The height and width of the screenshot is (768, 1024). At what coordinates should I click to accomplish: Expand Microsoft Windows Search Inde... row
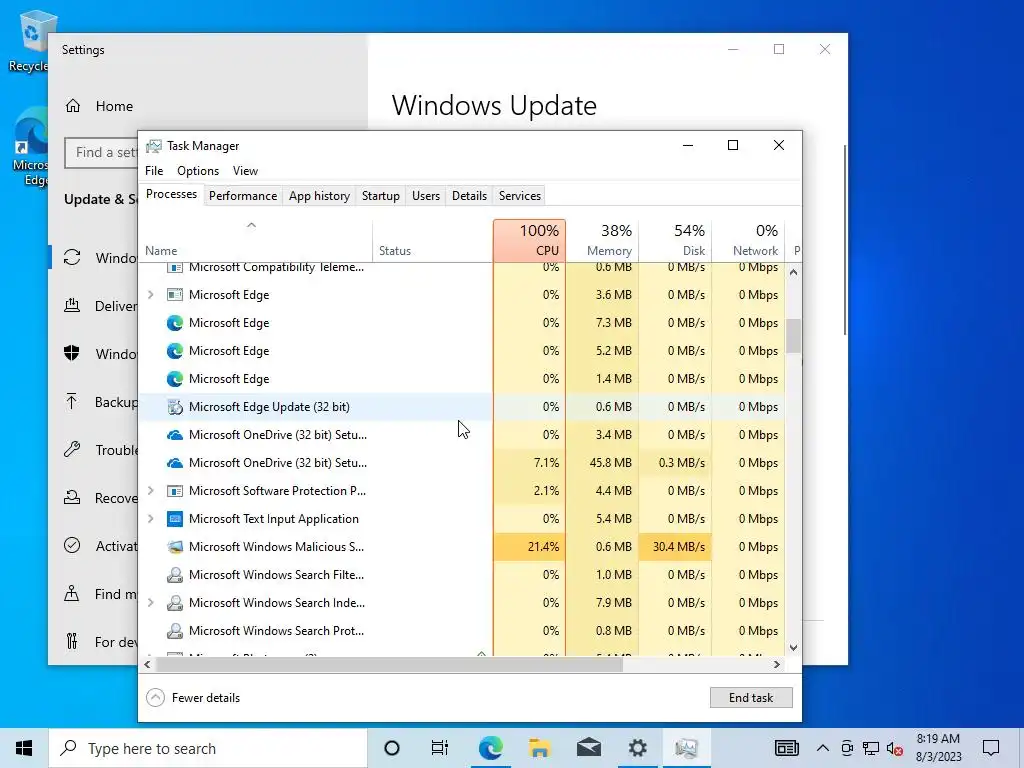[x=151, y=603]
